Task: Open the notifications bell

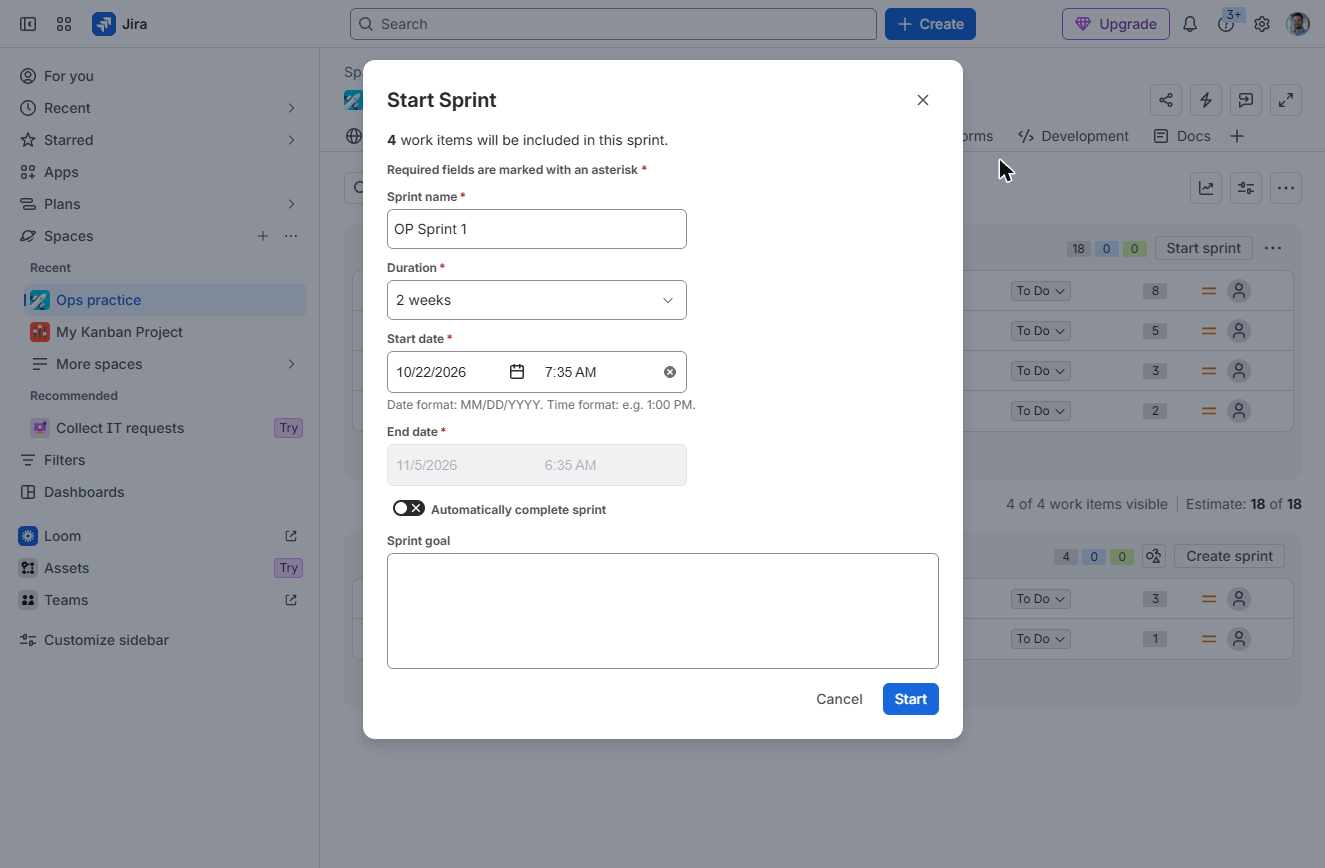Action: point(1190,24)
